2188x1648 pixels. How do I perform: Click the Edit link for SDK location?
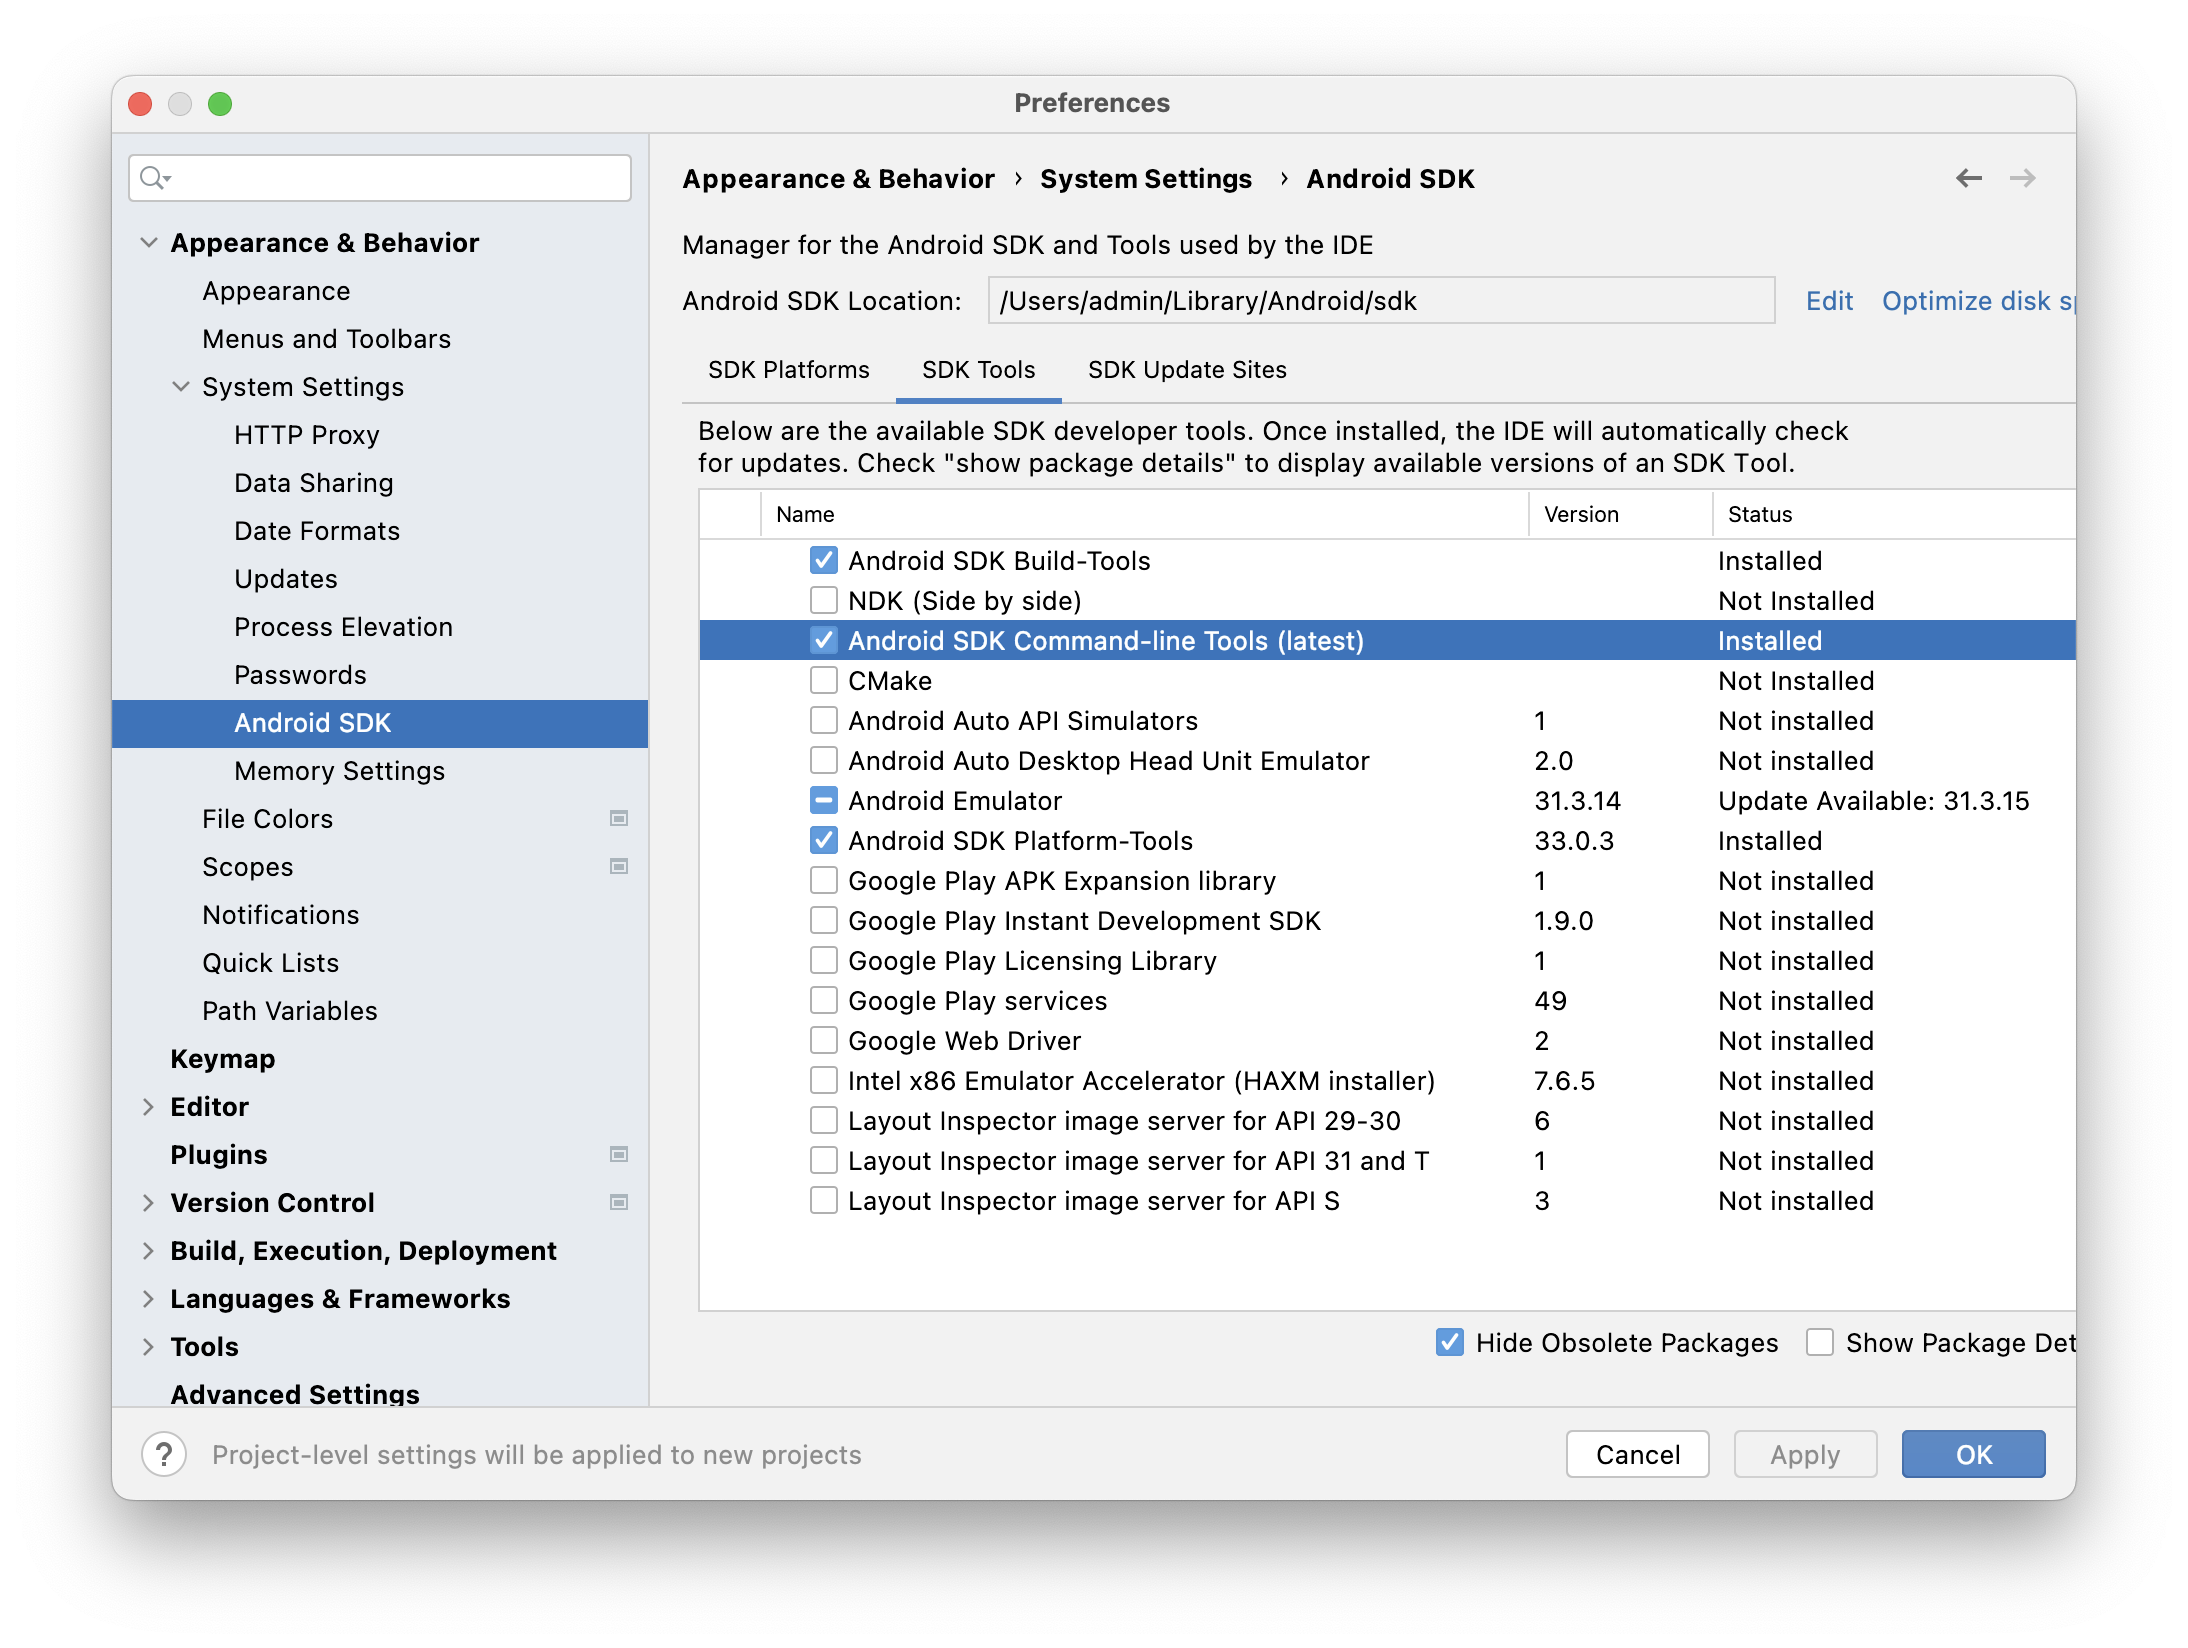[x=1828, y=301]
